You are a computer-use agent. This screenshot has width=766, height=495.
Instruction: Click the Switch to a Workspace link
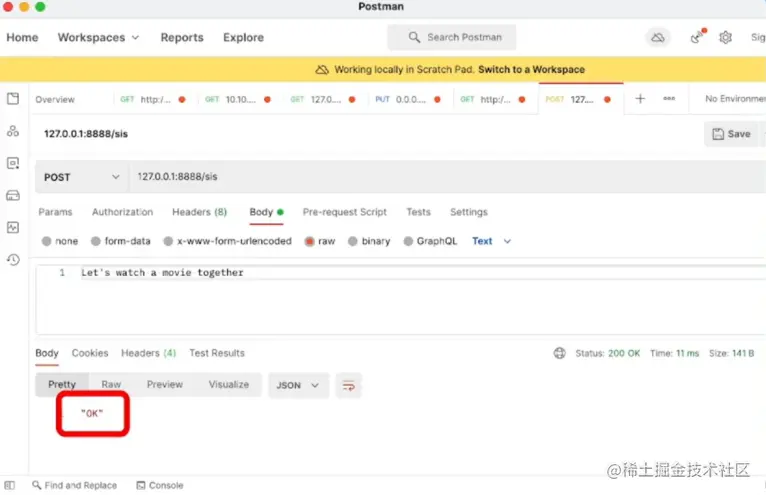(531, 69)
